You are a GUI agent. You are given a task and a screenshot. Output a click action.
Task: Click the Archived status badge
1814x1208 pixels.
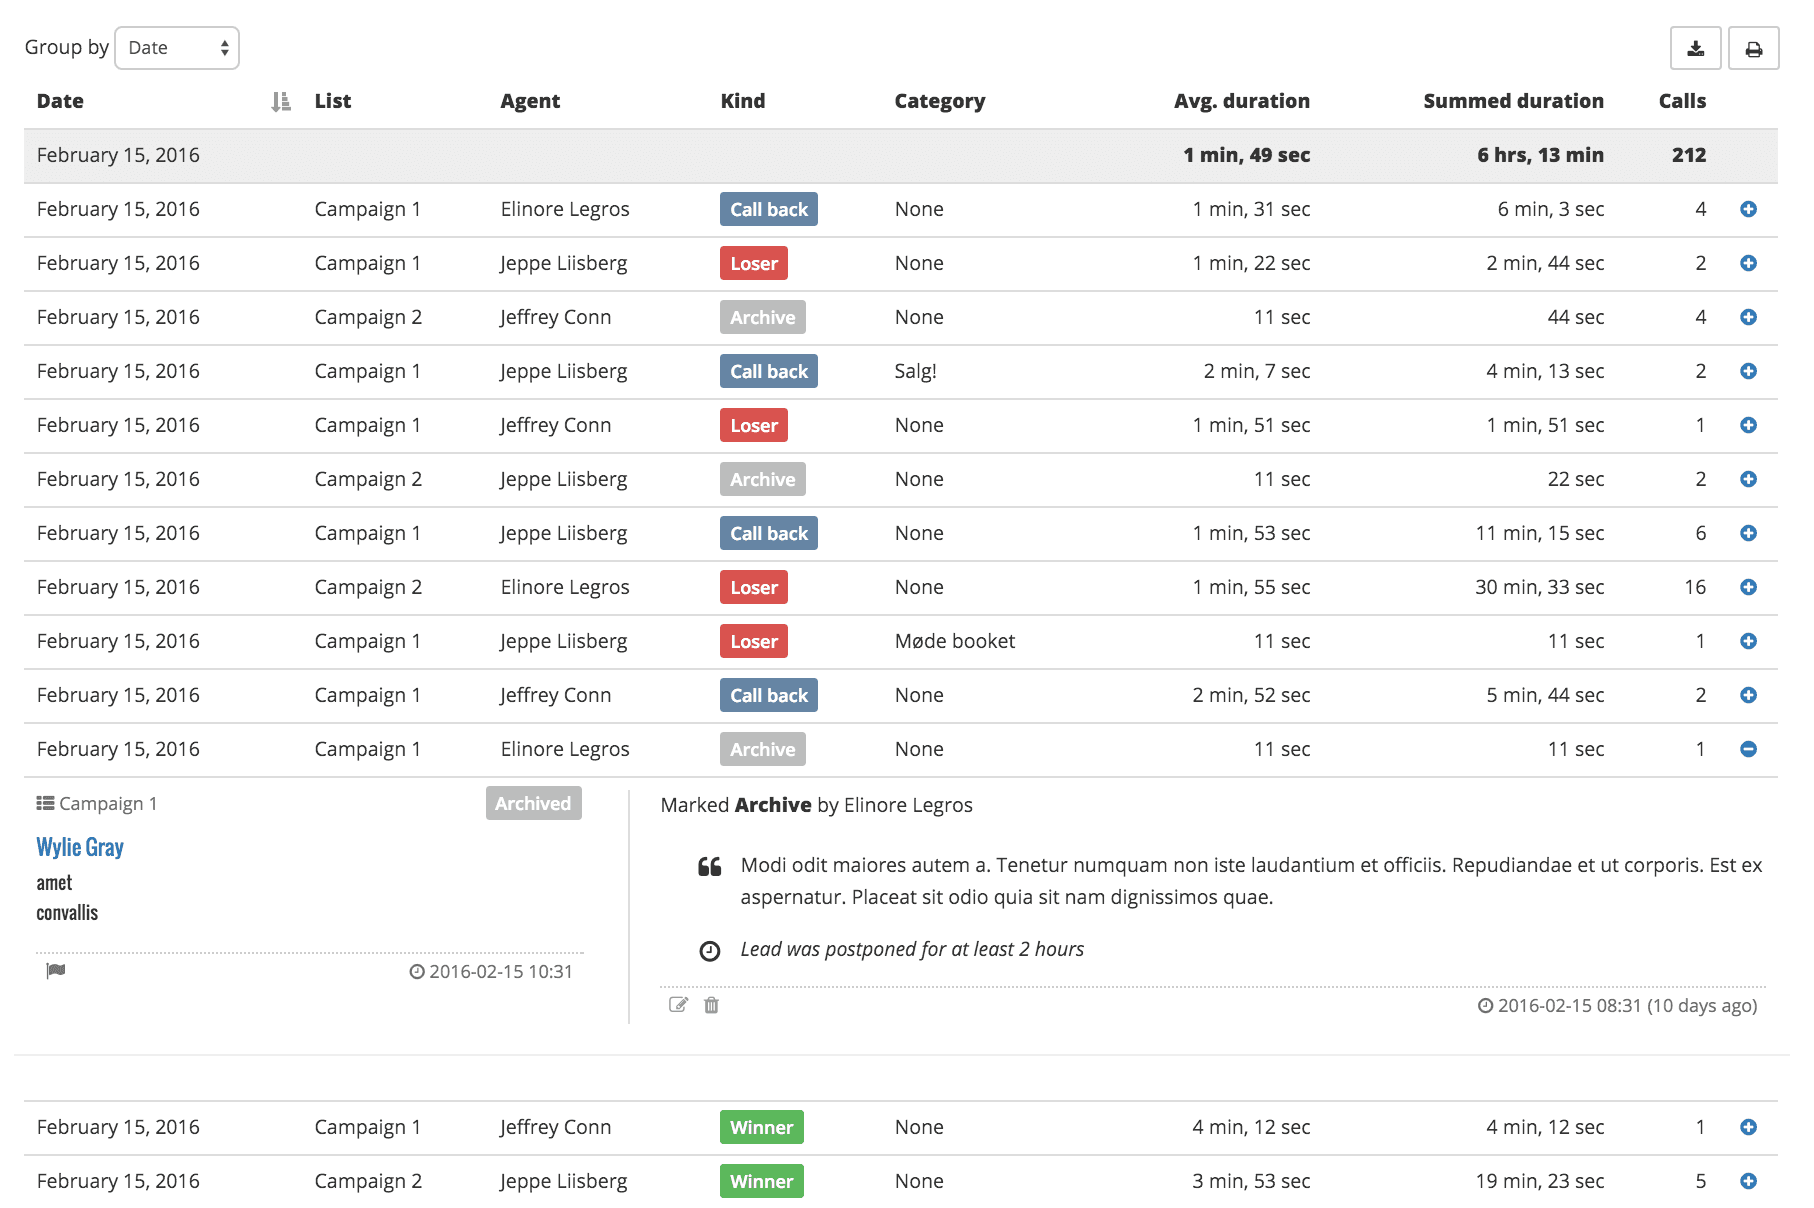533,803
